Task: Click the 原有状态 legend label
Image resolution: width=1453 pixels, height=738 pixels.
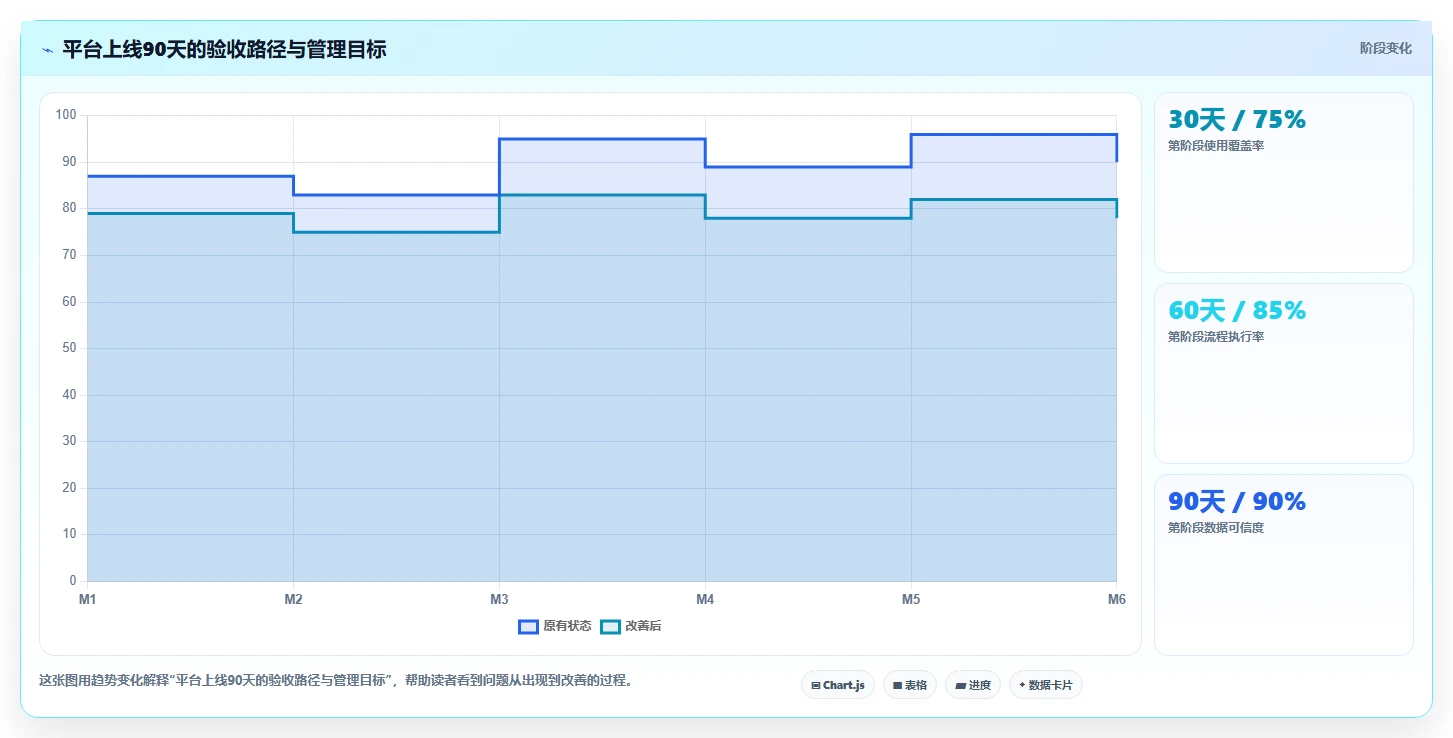Action: pos(567,626)
